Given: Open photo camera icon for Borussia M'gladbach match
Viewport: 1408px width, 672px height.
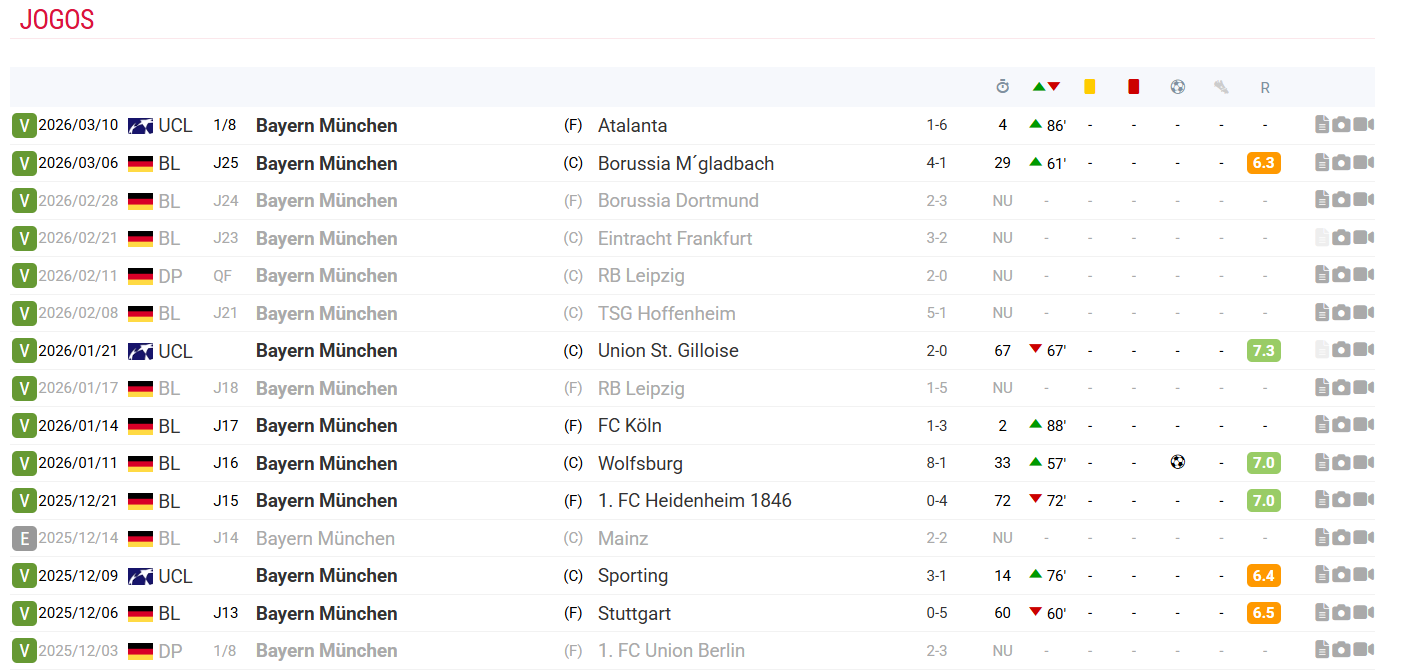Looking at the screenshot, I should (1342, 163).
